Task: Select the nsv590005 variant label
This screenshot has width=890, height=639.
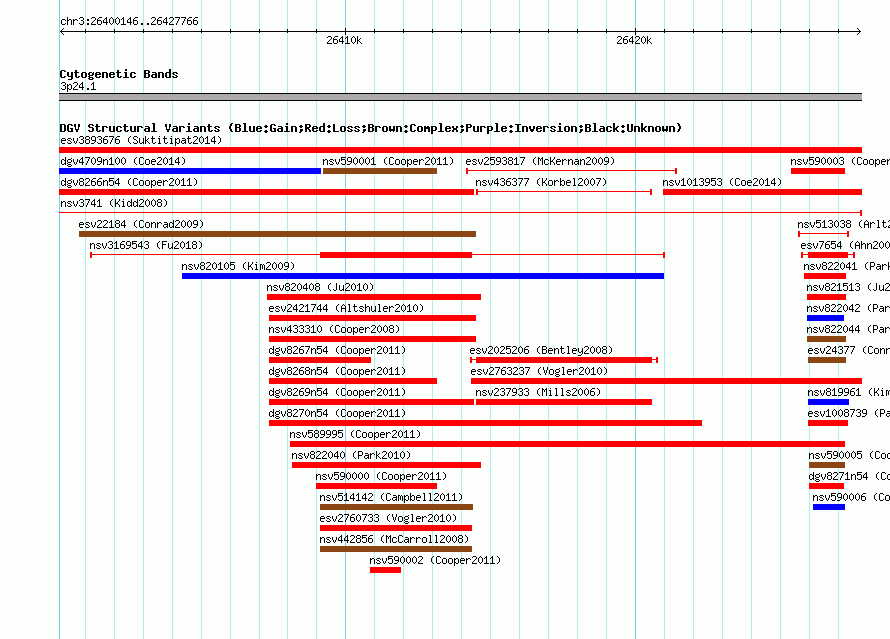Action: (x=849, y=455)
